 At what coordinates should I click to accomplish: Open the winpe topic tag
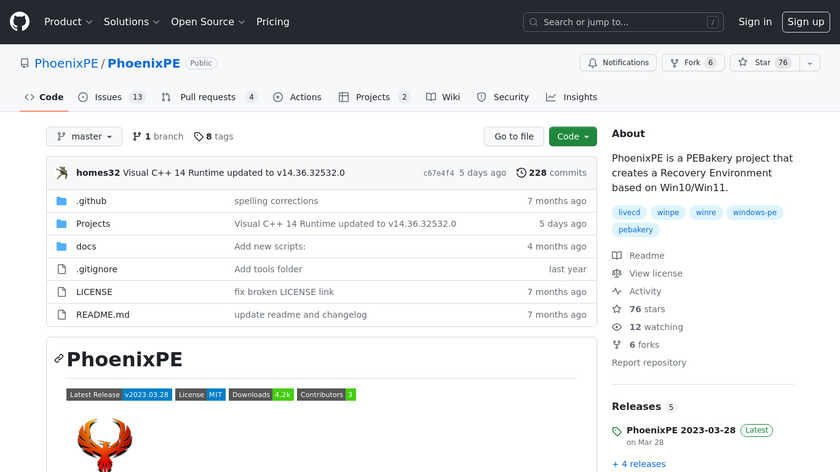coord(667,212)
